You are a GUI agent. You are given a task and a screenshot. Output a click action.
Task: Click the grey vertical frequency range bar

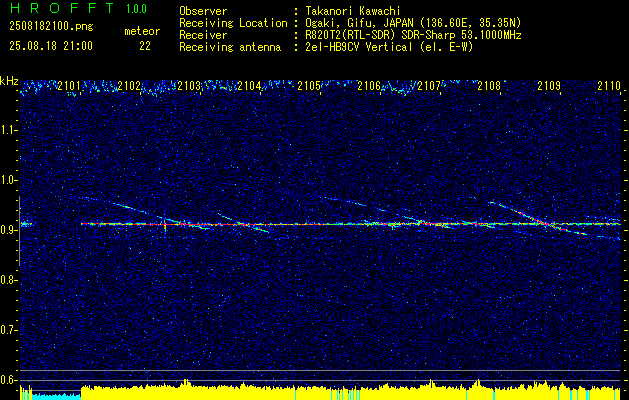[x=20, y=231]
